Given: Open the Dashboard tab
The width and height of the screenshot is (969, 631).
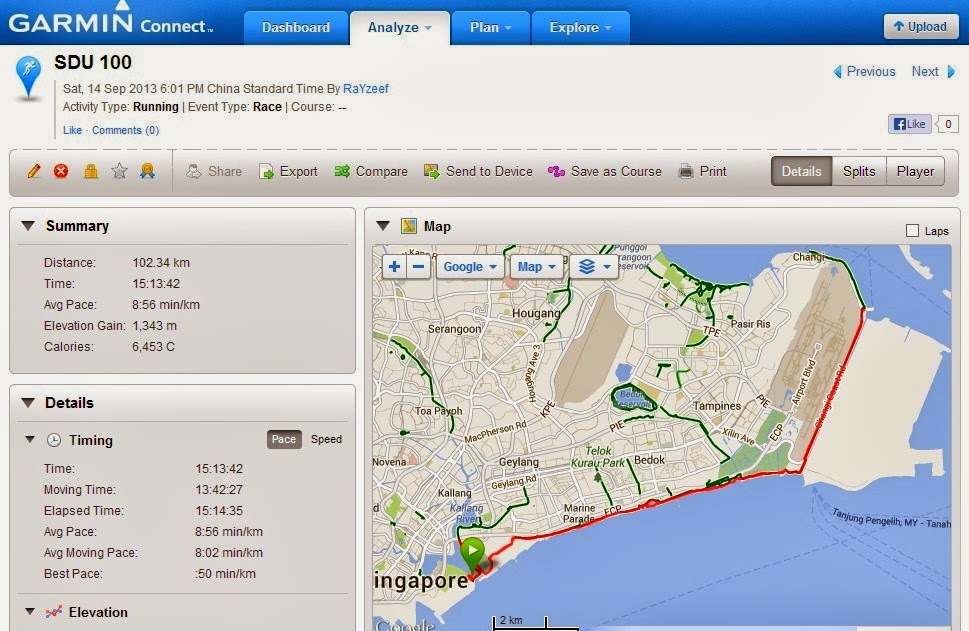Looking at the screenshot, I should click(296, 27).
